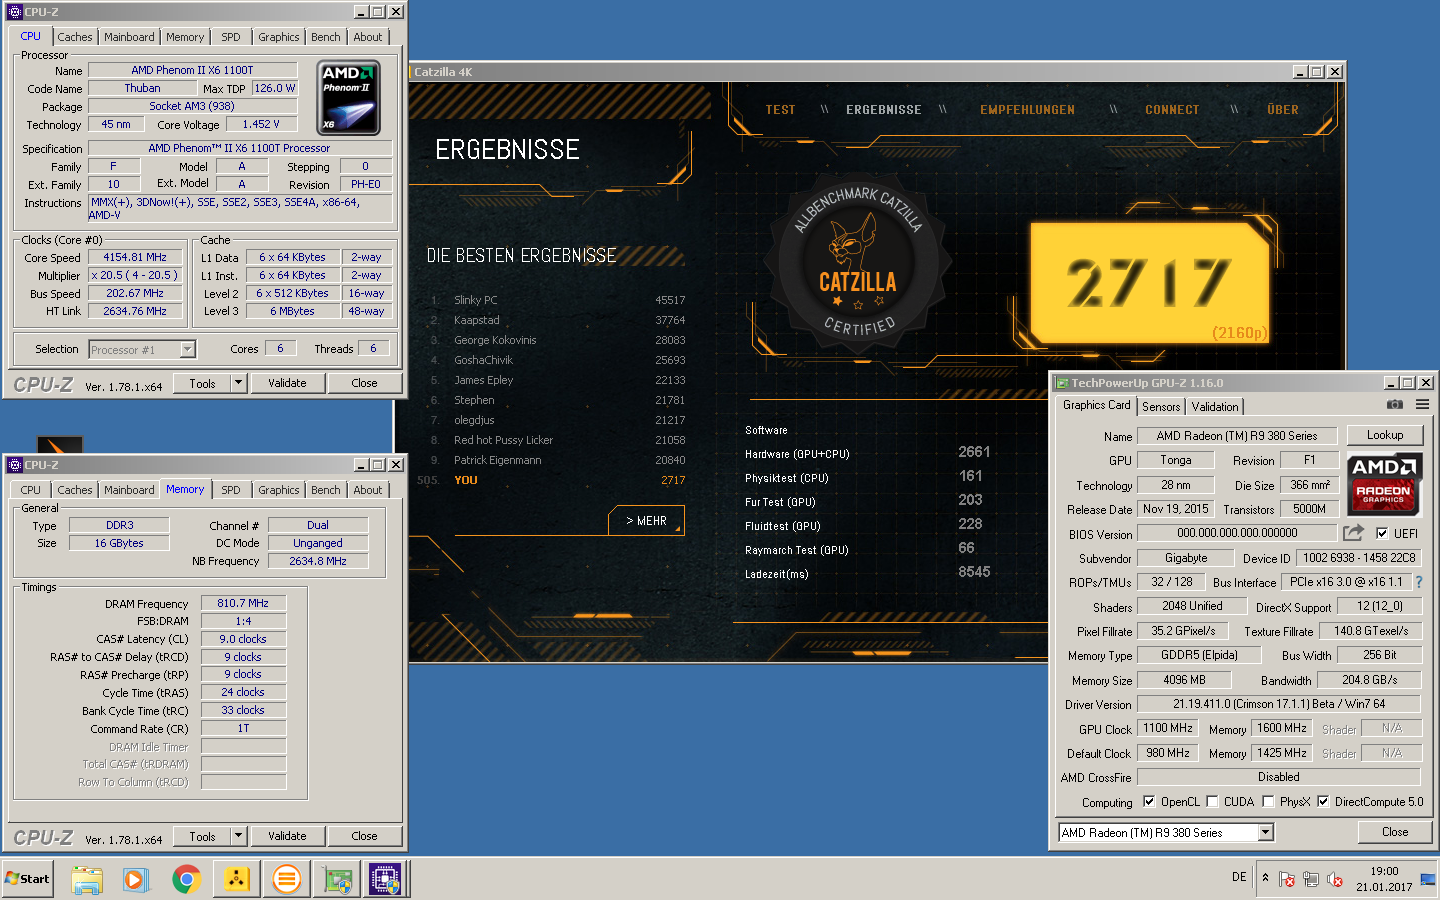
Task: Select the George Kokovinis leaderboard row
Action: click(558, 340)
